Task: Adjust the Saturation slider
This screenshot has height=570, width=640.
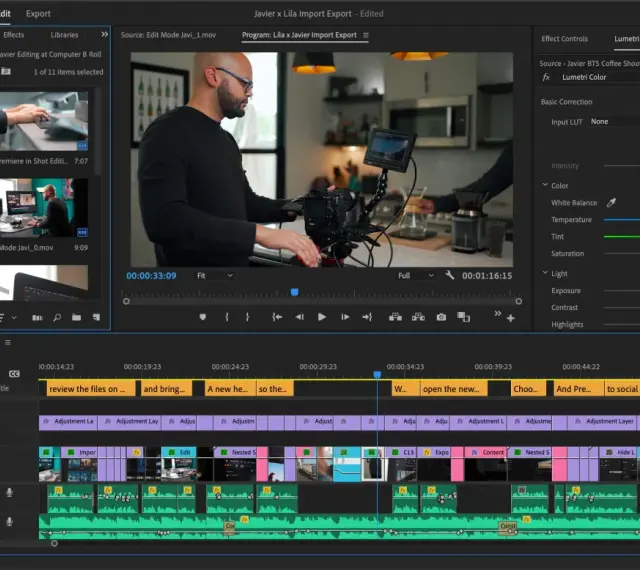Action: (x=622, y=254)
